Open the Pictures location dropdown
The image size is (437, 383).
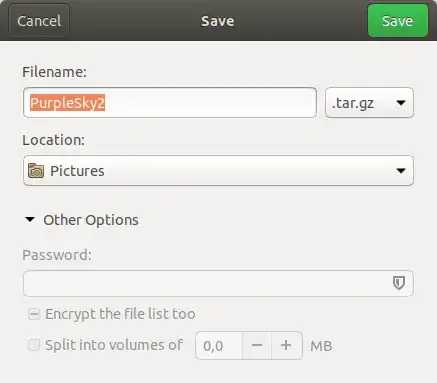[x=218, y=170]
